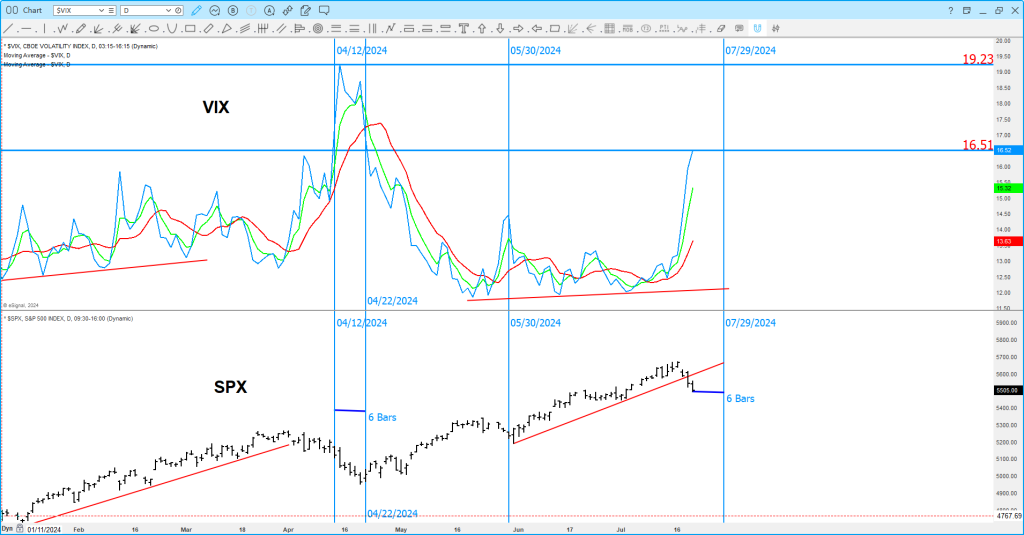Click the $VIX CBOE Volatility Index legend text

[80, 46]
